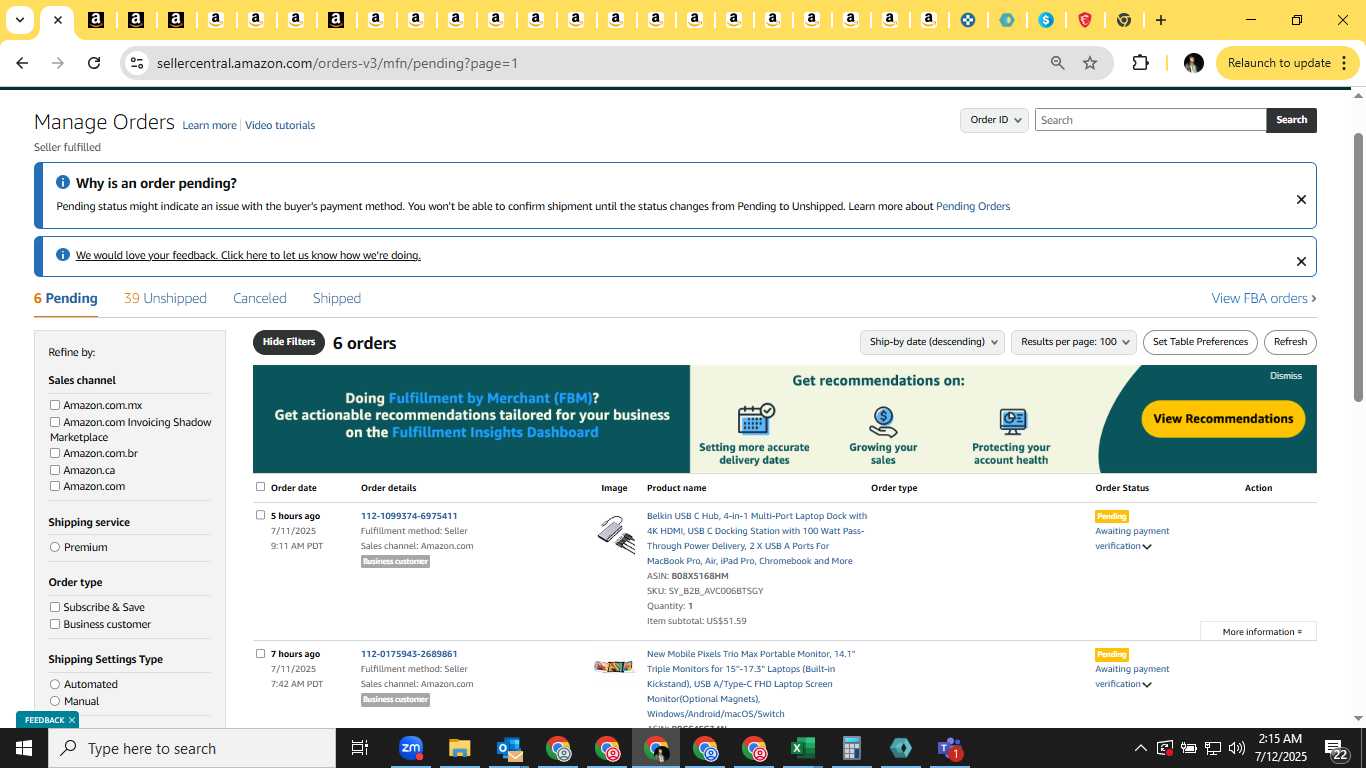Open Set Table Preferences
This screenshot has width=1366, height=768.
(x=1200, y=342)
